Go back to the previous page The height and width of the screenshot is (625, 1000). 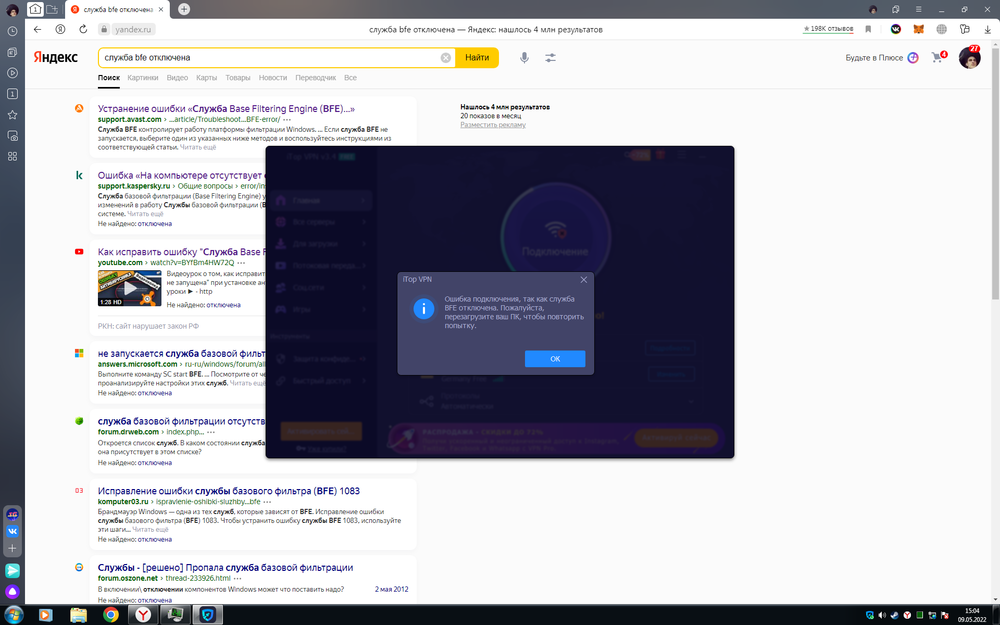(38, 29)
